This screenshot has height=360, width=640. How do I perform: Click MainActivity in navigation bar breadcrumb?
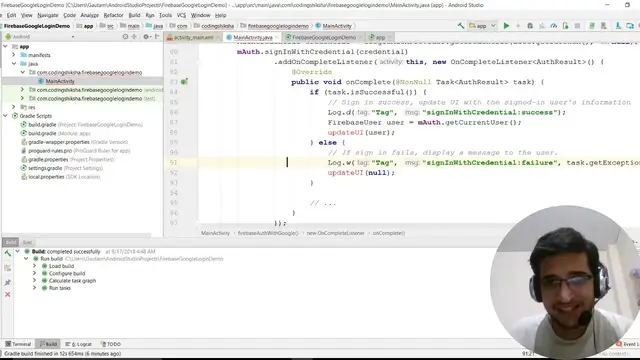point(333,26)
